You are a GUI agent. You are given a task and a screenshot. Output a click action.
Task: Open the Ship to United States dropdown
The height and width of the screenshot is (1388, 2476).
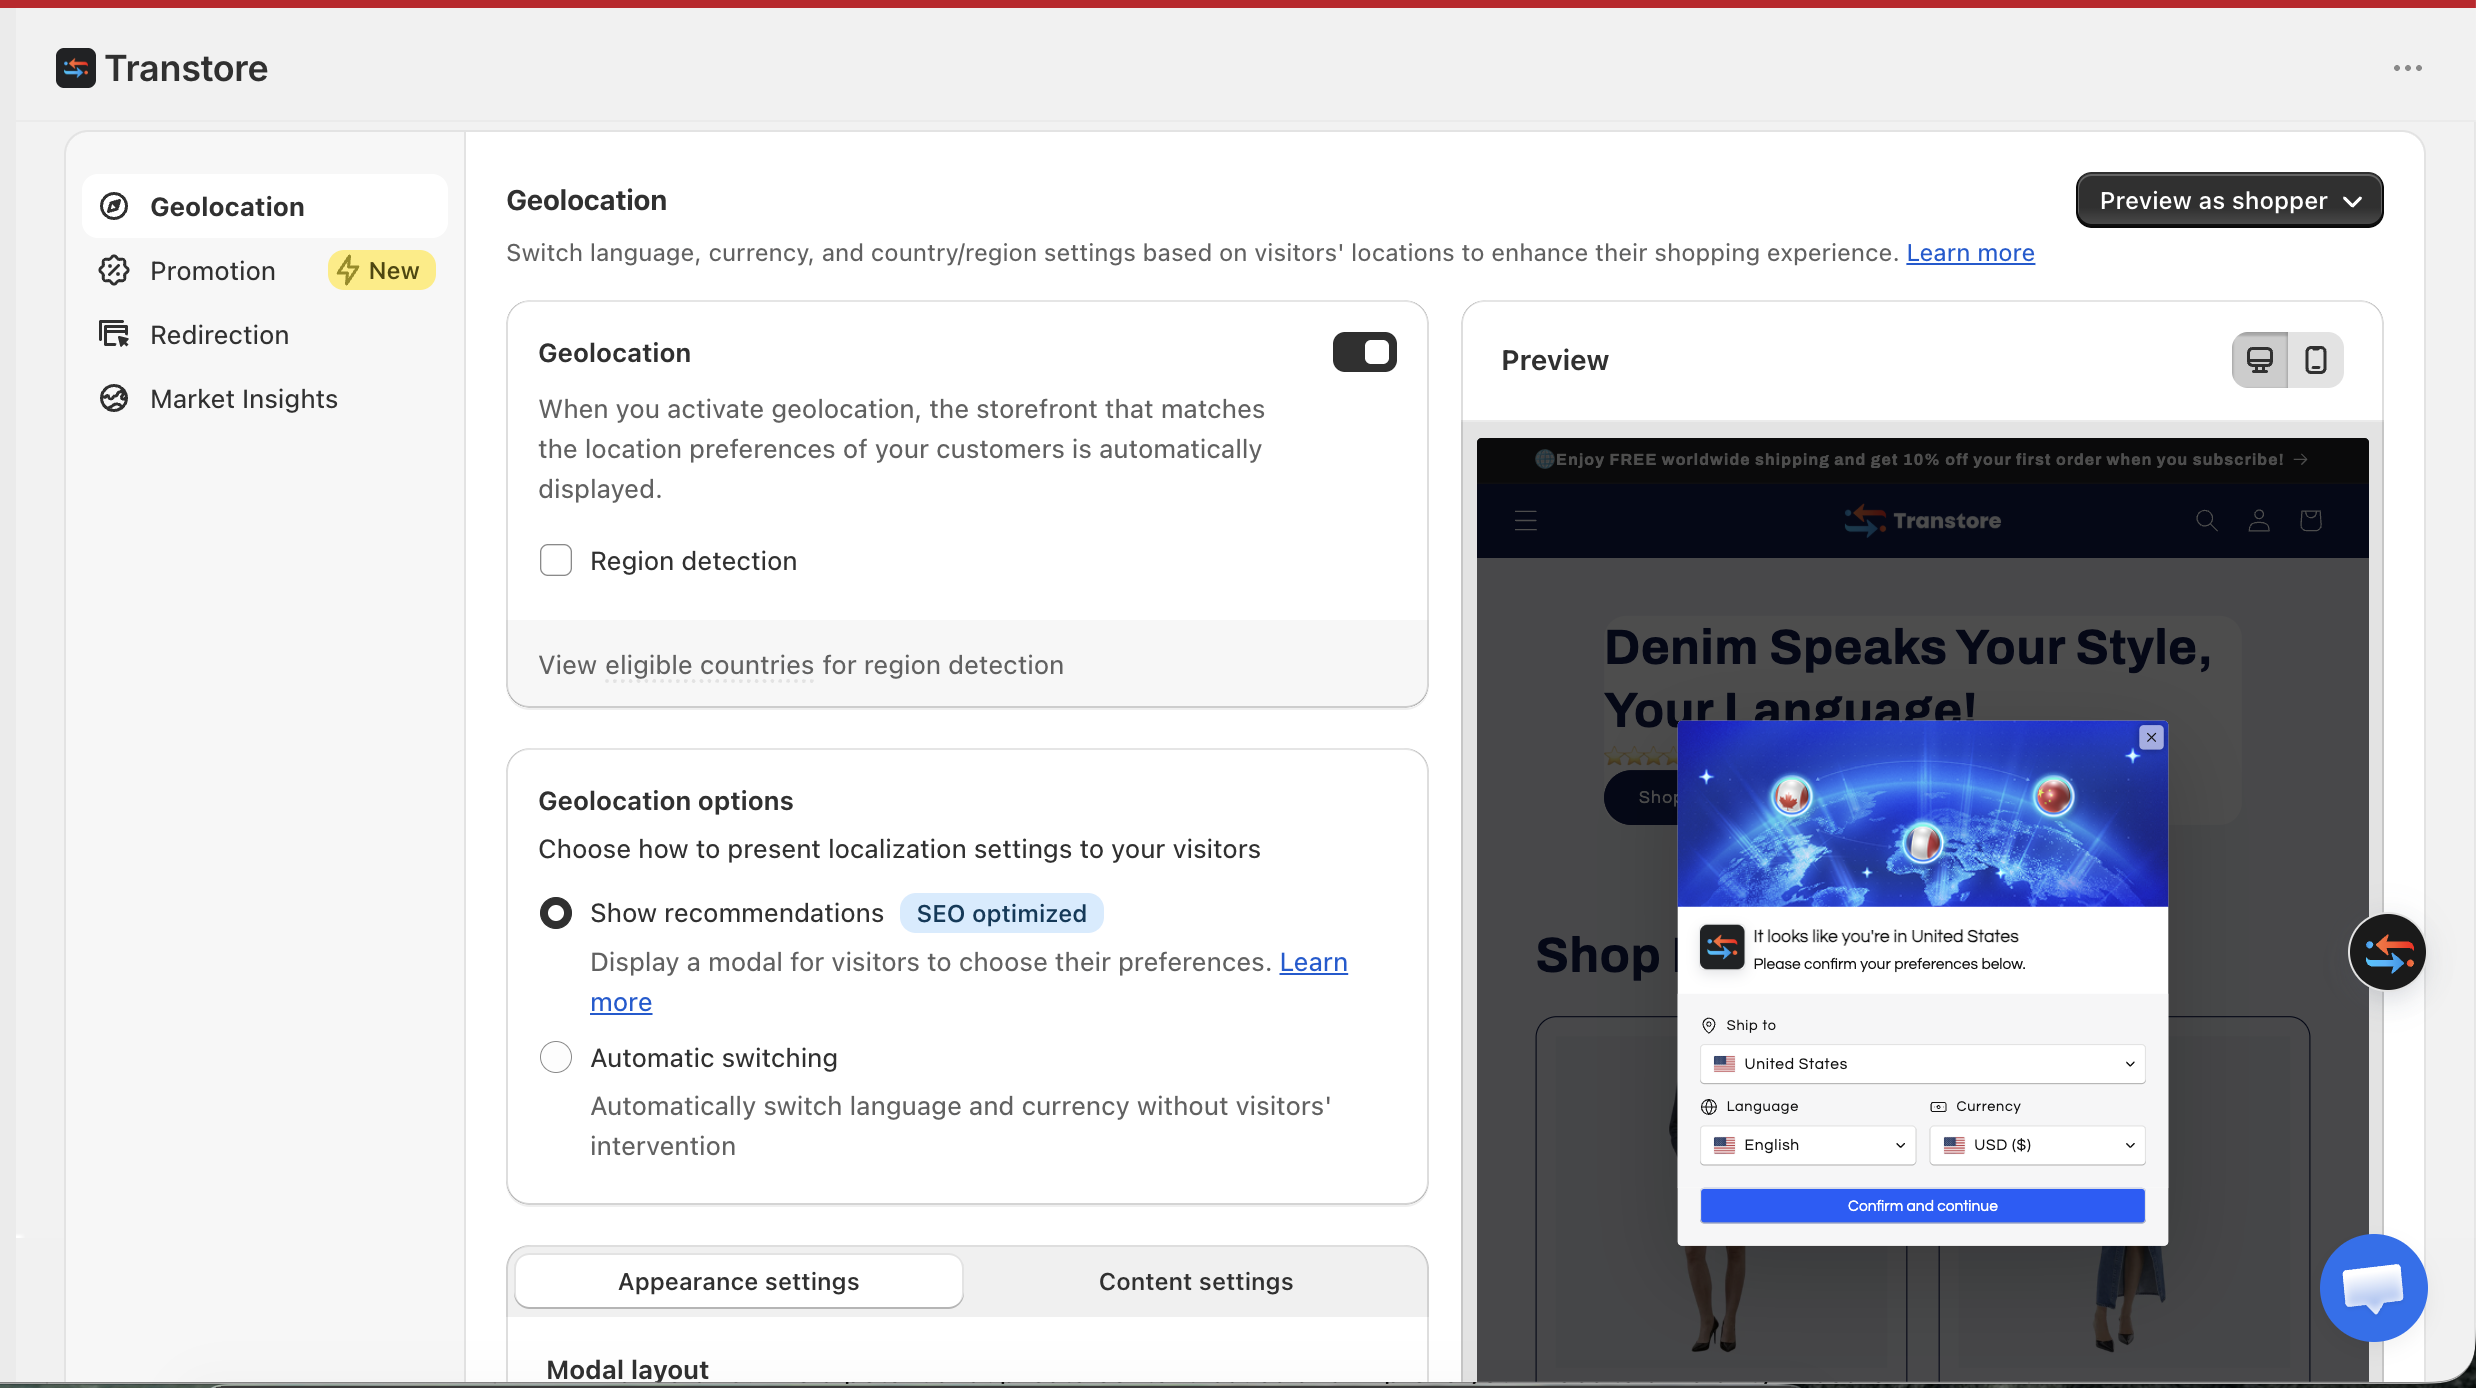1922,1064
